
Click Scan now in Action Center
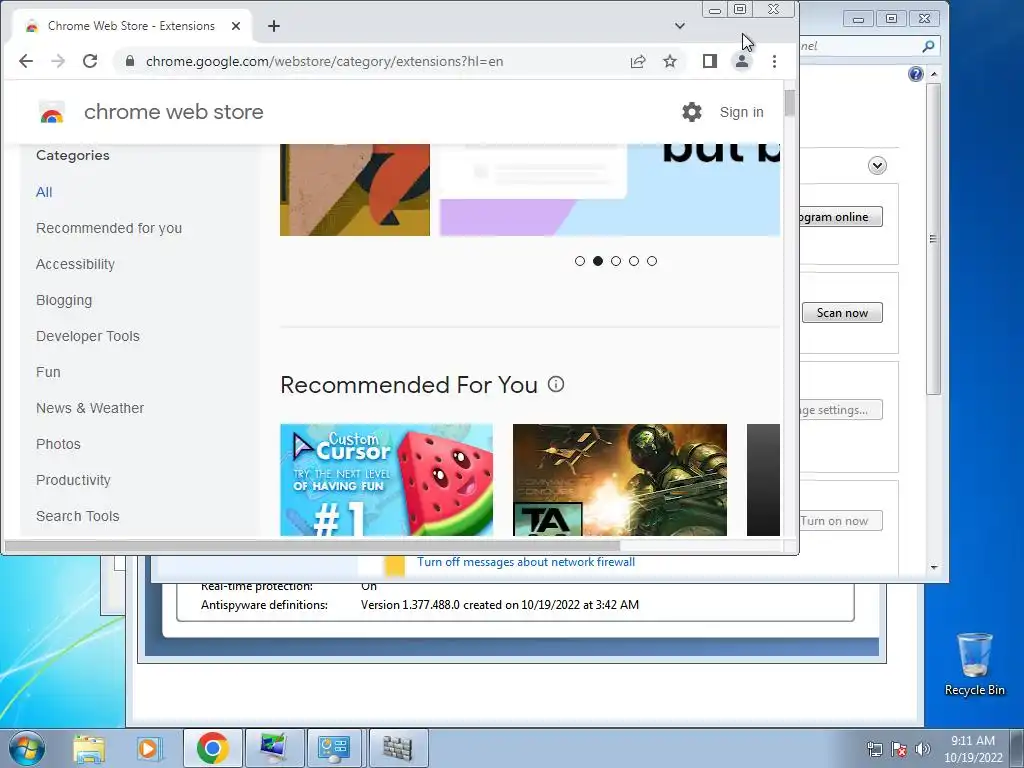842,313
